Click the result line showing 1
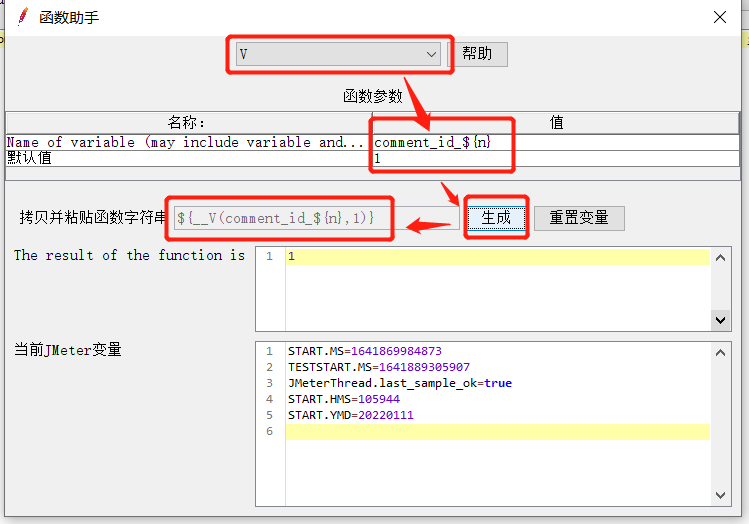The image size is (749, 524). point(498,257)
